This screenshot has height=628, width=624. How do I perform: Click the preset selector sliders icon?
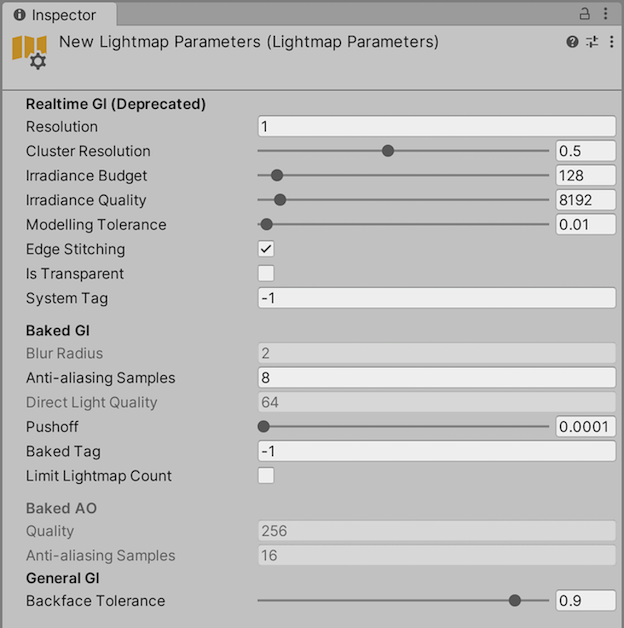pyautogui.click(x=591, y=42)
